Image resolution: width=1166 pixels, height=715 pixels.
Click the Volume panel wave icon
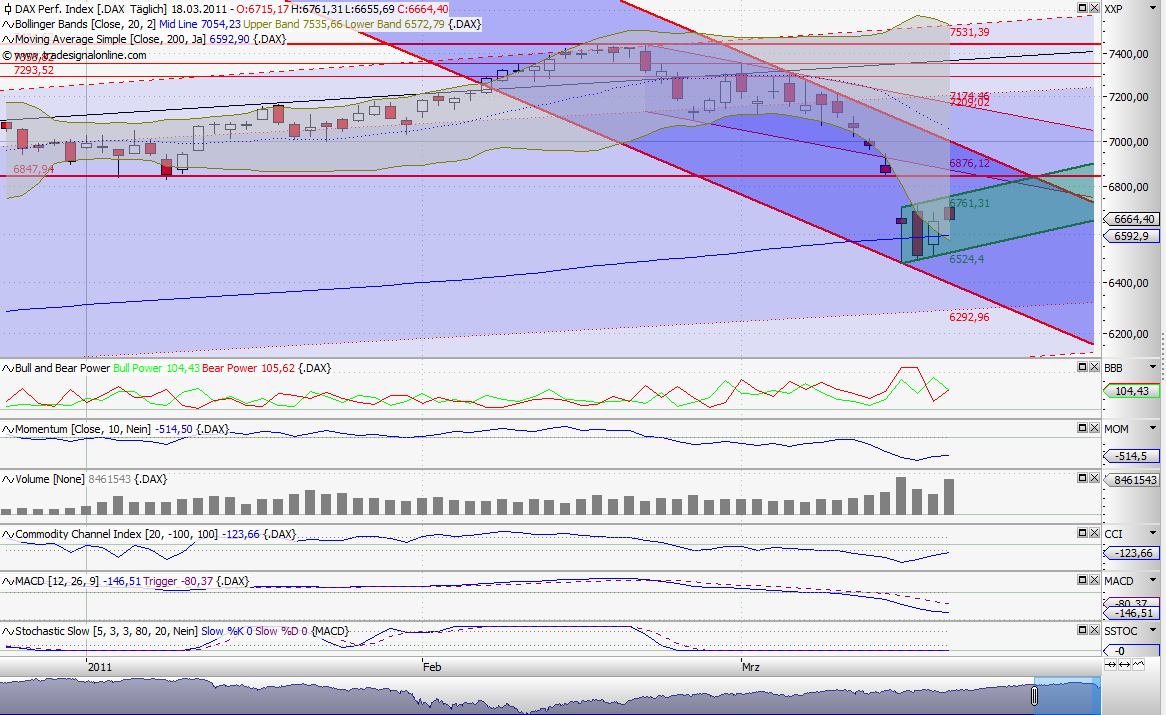[x=8, y=479]
